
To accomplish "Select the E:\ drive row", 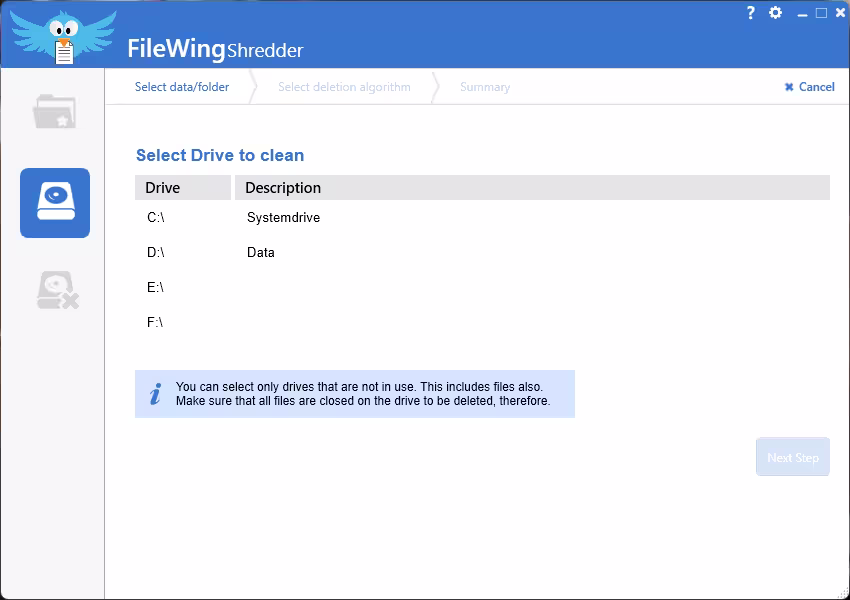I will point(482,287).
